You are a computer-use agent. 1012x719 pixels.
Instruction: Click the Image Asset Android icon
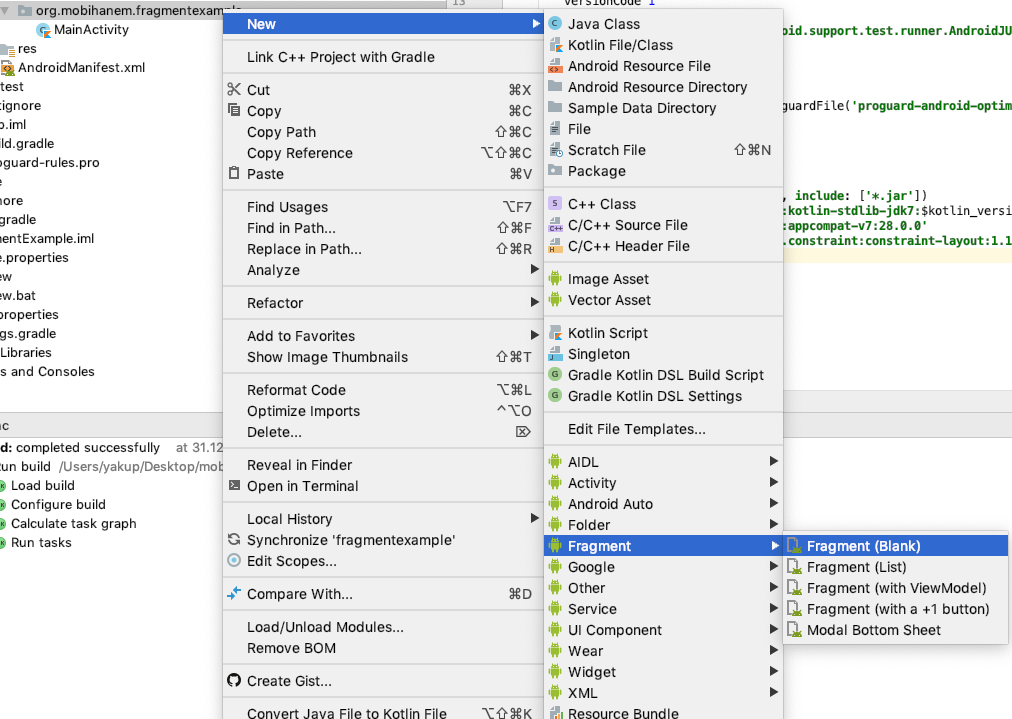tap(555, 279)
